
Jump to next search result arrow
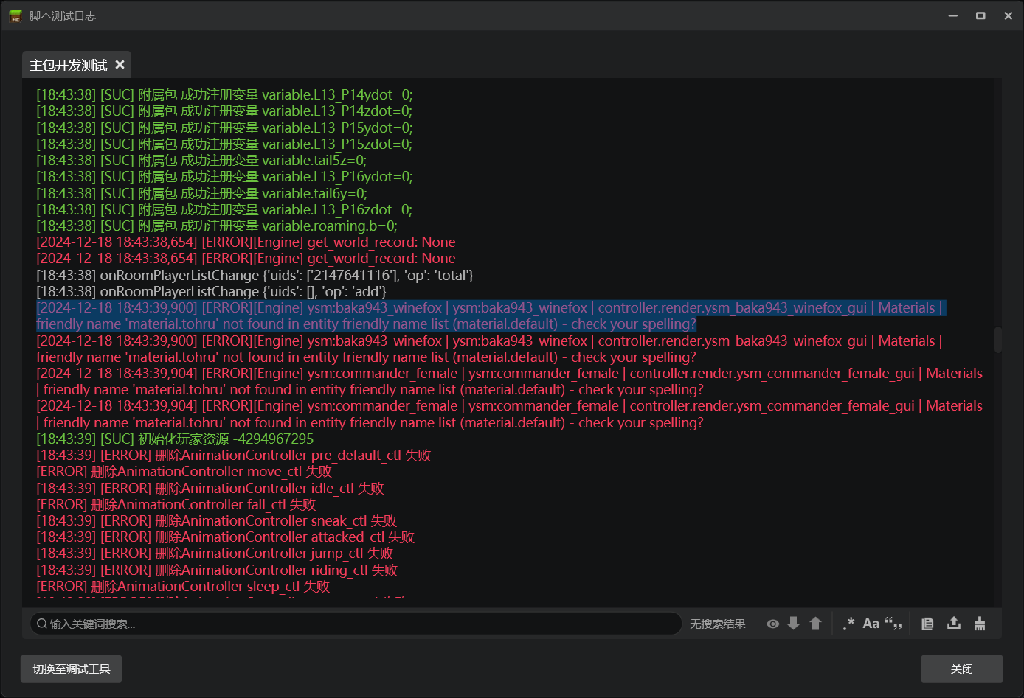[794, 624]
